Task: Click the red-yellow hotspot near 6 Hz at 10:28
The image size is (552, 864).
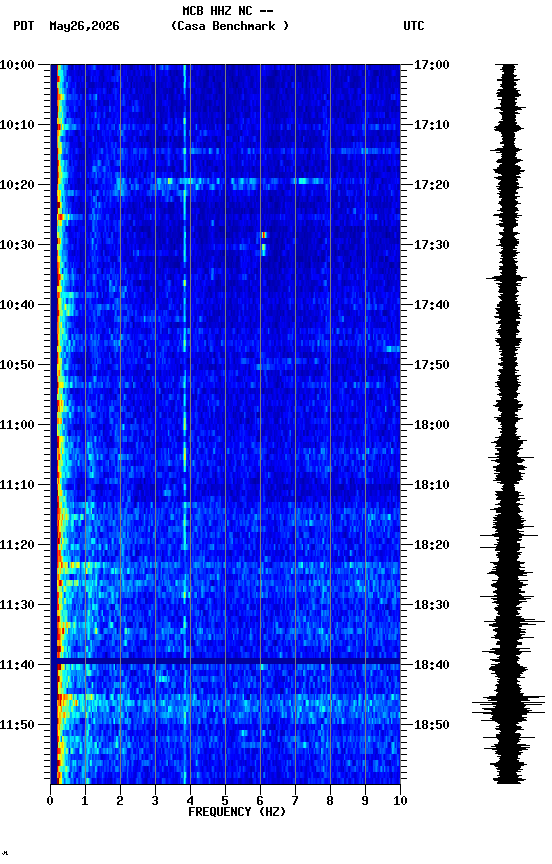Action: pos(264,235)
